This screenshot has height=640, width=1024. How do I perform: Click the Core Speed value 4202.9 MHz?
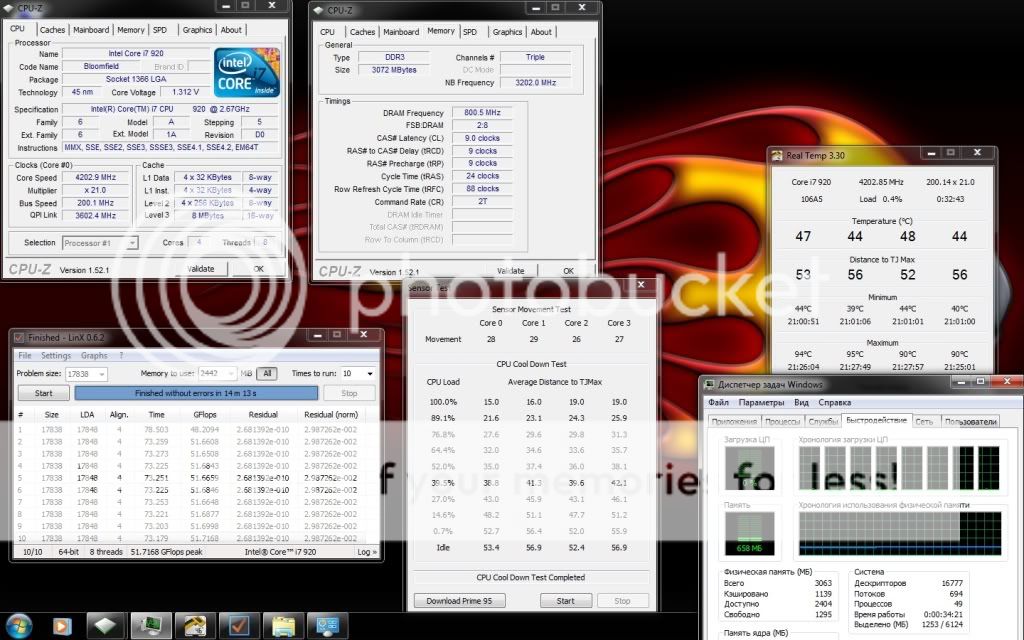pyautogui.click(x=95, y=178)
